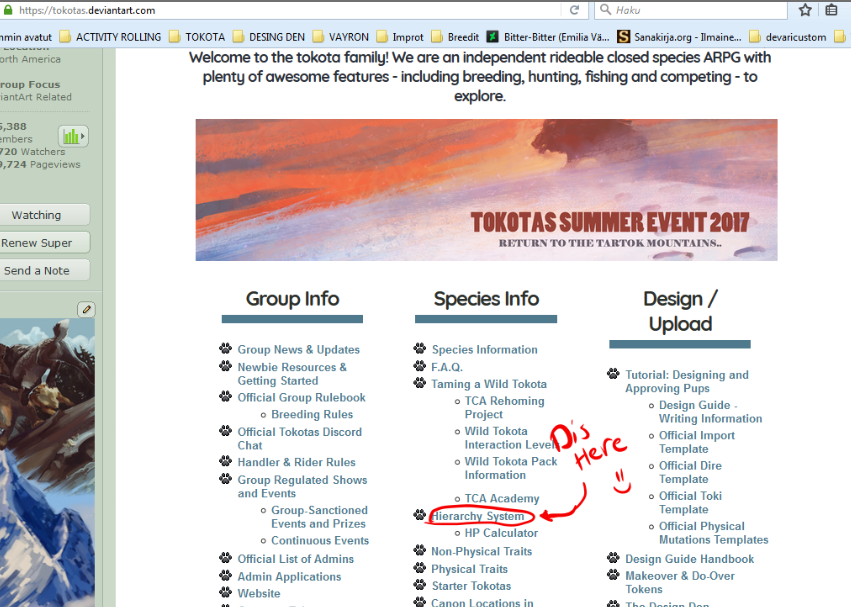
Task: Click the Haku search field
Action: click(691, 10)
